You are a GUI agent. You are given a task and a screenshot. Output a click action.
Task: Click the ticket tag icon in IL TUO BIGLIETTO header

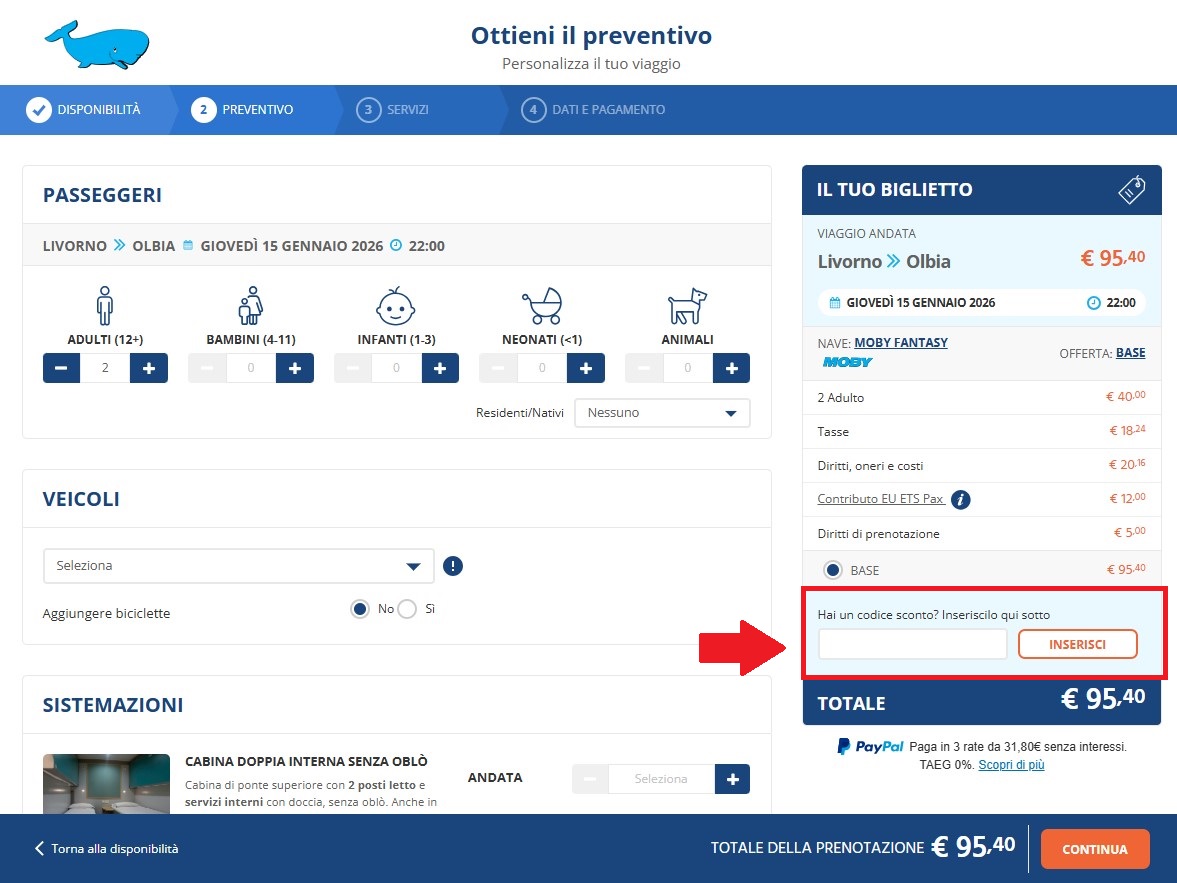tap(1131, 188)
